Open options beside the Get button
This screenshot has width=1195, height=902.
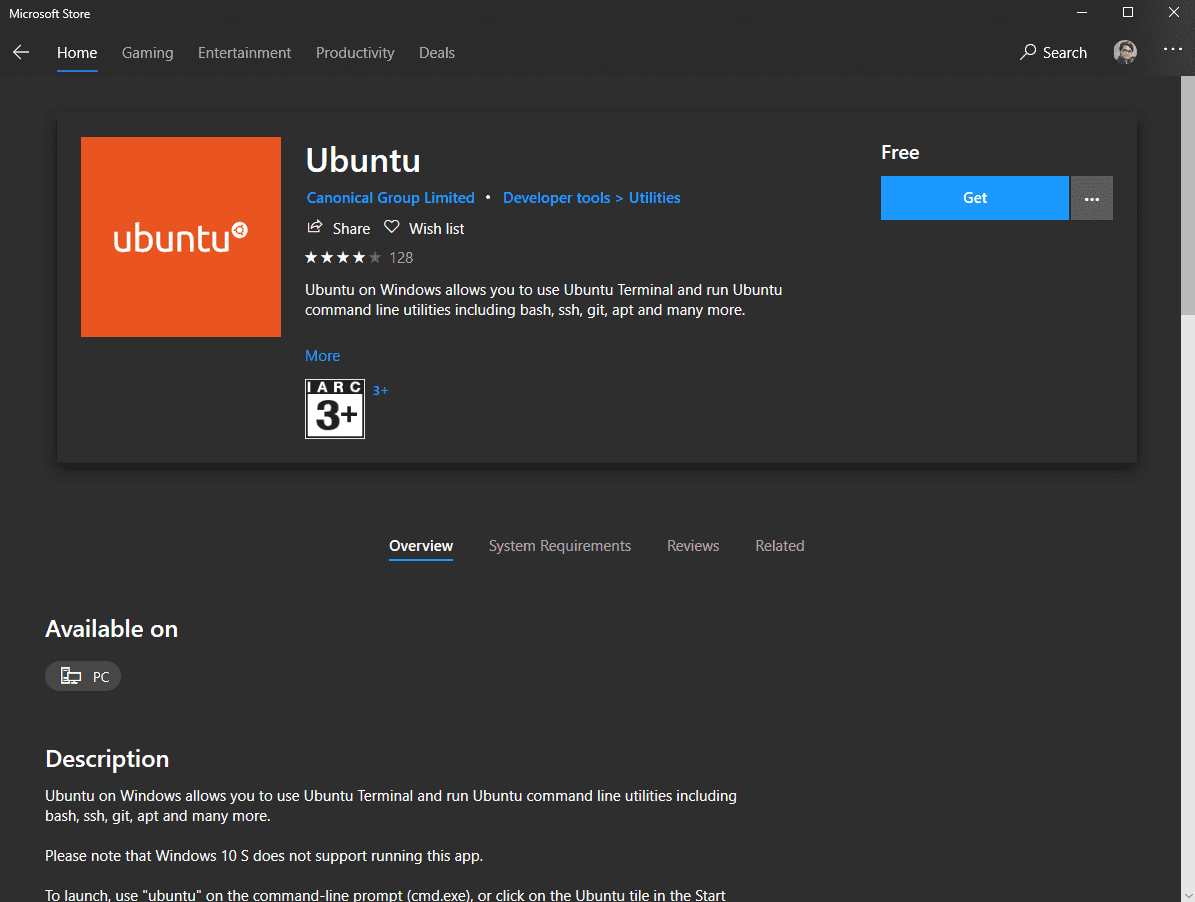click(x=1091, y=198)
